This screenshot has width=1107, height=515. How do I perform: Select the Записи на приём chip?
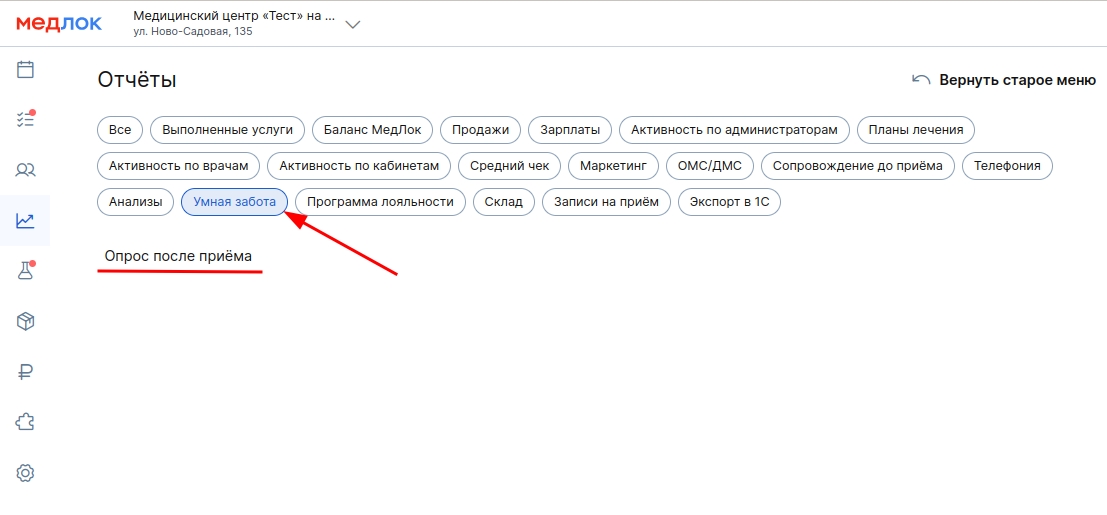pos(606,202)
